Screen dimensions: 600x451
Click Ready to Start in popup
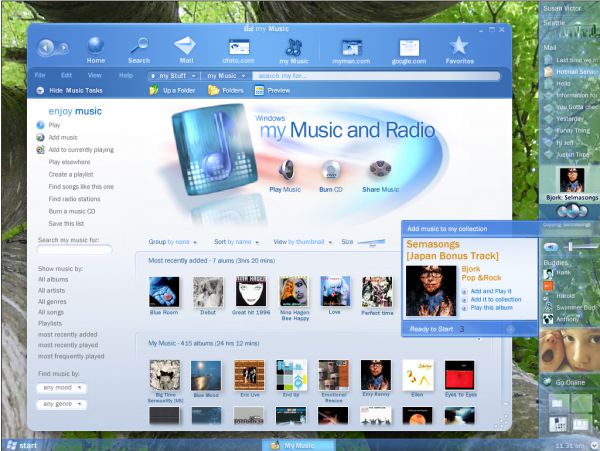(431, 329)
